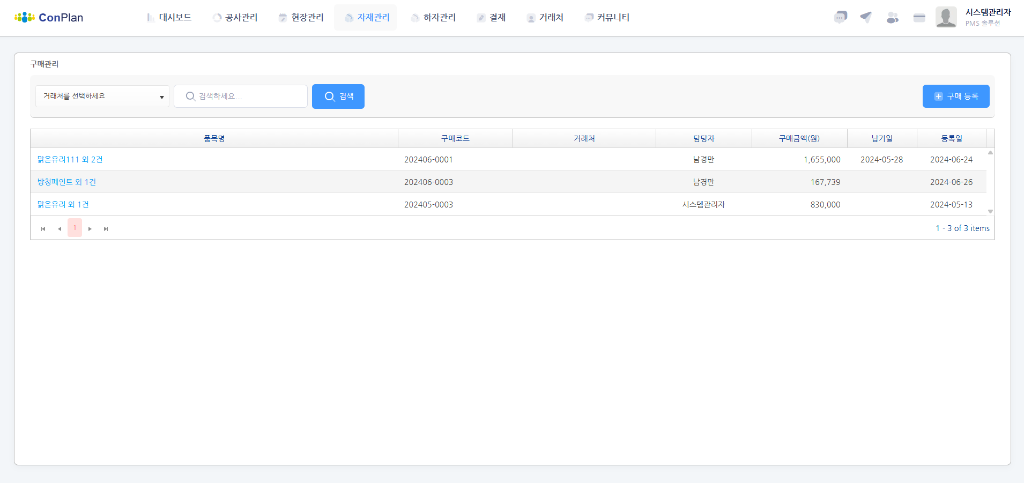Viewport: 1024px width, 483px height.
Task: Click table scrollbar down arrow
Action: click(x=990, y=211)
